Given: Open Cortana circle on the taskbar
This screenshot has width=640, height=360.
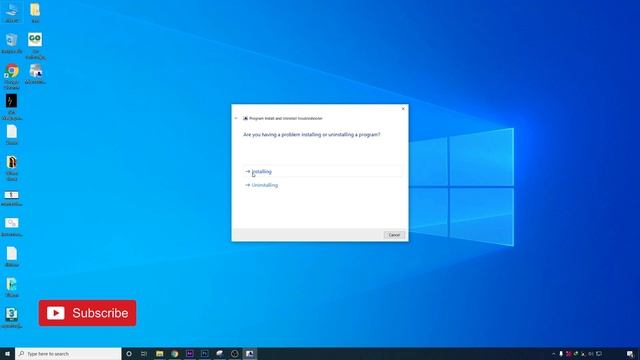Looking at the screenshot, I should coord(129,353).
